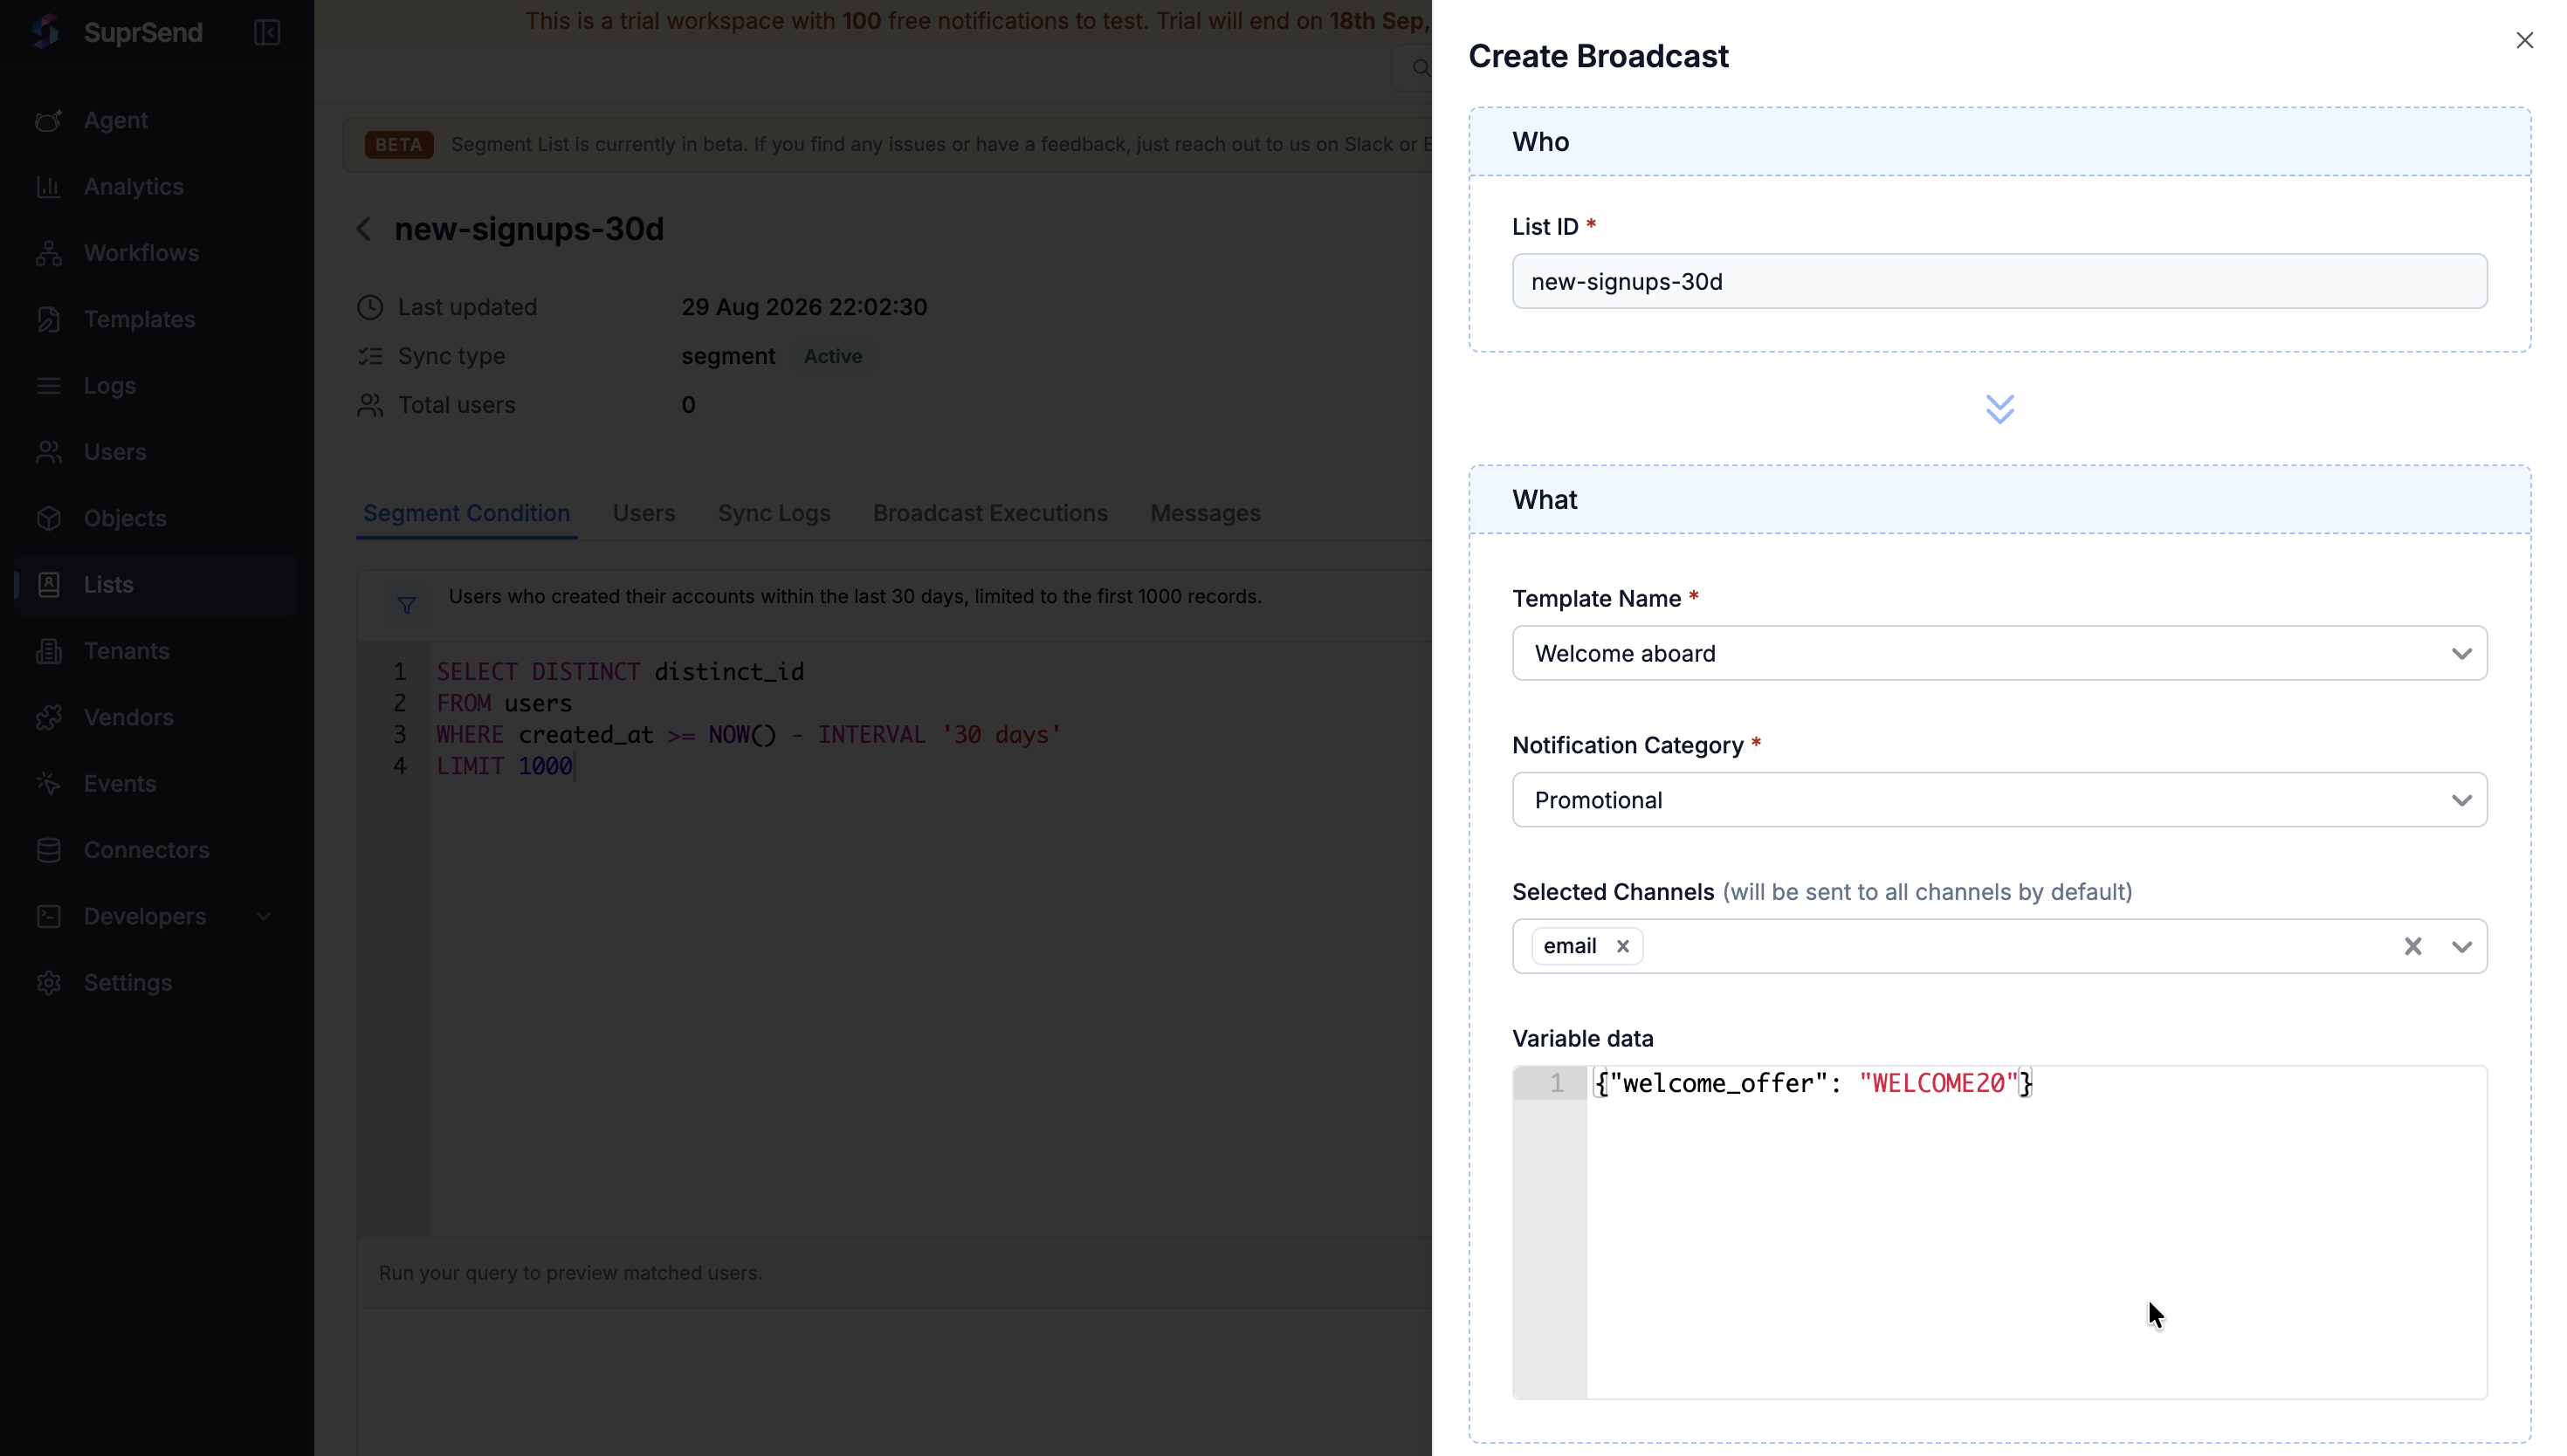Image resolution: width=2567 pixels, height=1456 pixels.
Task: Click the filter icon beside segment description
Action: 407,606
